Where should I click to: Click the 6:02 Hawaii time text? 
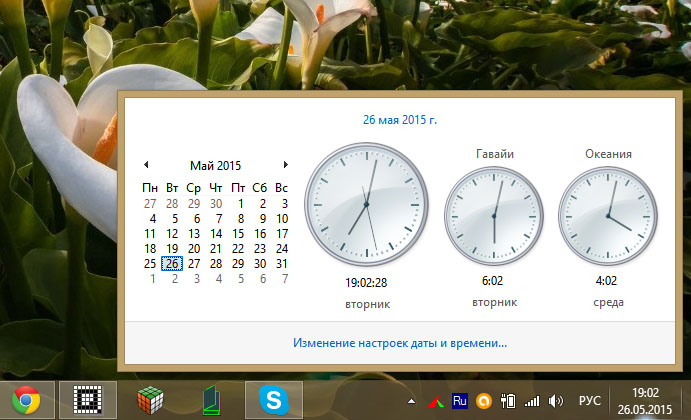click(492, 281)
